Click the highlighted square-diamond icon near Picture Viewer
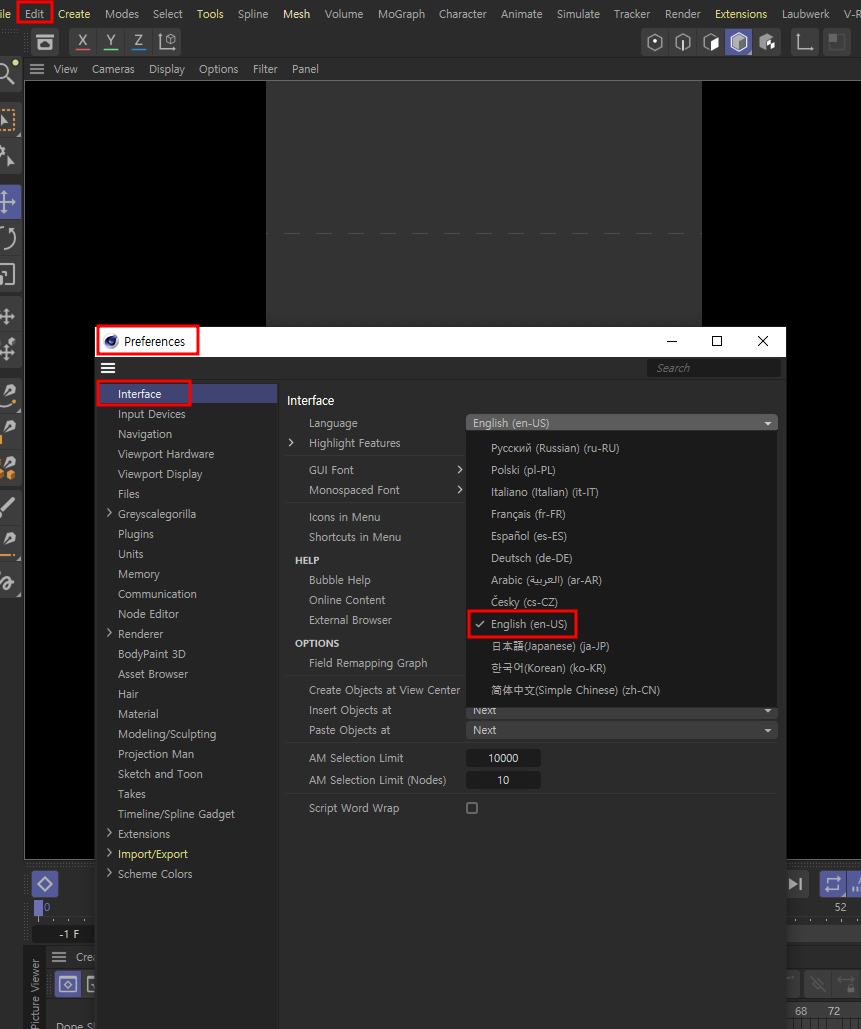861x1029 pixels. coord(68,984)
